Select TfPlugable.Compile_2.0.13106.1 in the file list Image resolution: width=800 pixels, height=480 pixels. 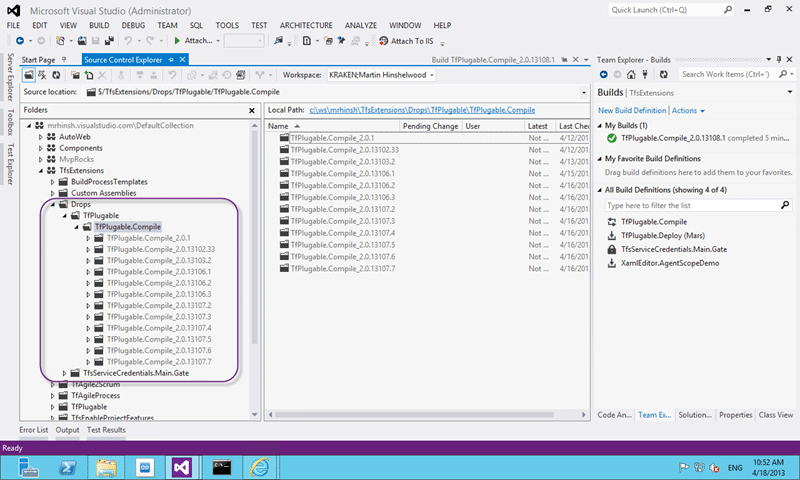[342, 173]
